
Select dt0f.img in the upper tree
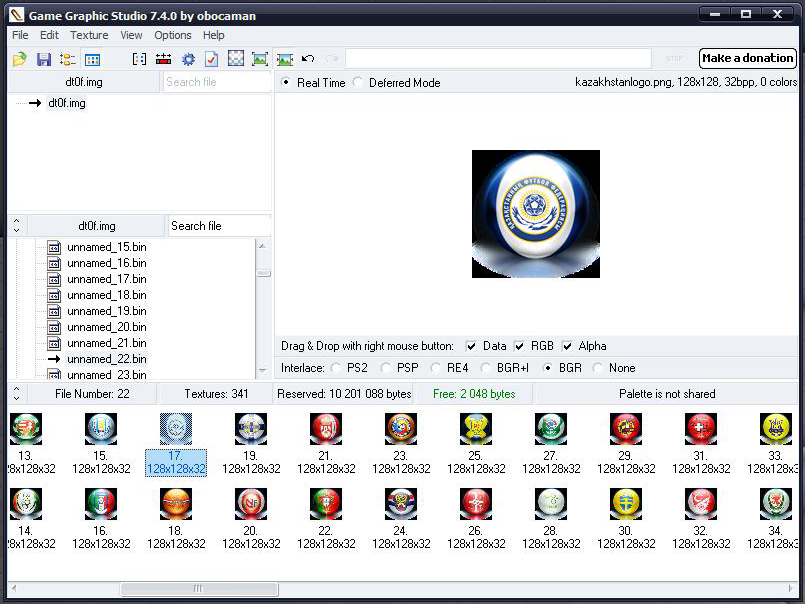(x=67, y=103)
